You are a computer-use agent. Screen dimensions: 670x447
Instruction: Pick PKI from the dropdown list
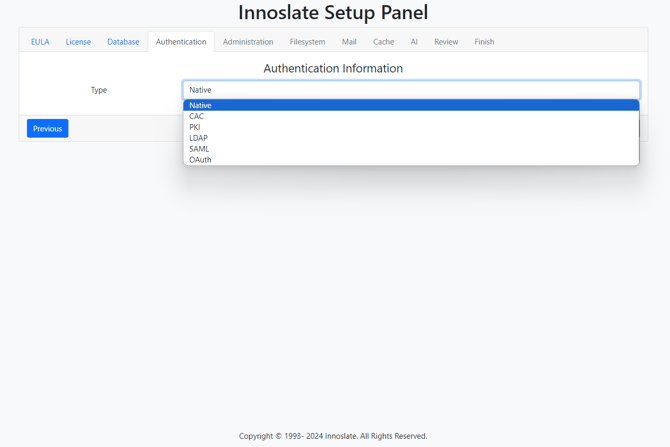(411, 127)
